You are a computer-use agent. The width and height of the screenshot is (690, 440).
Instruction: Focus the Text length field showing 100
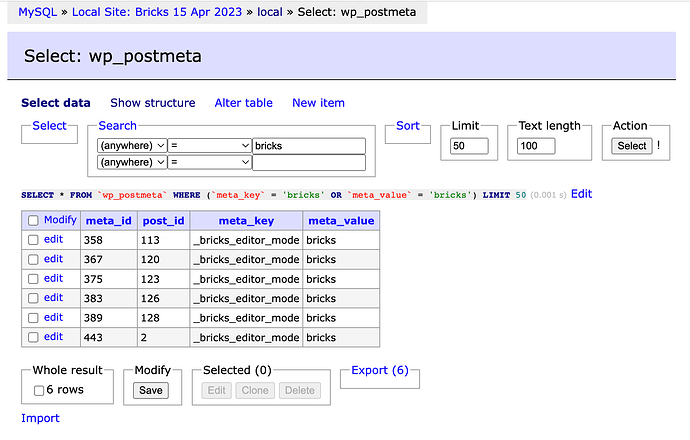(x=536, y=146)
